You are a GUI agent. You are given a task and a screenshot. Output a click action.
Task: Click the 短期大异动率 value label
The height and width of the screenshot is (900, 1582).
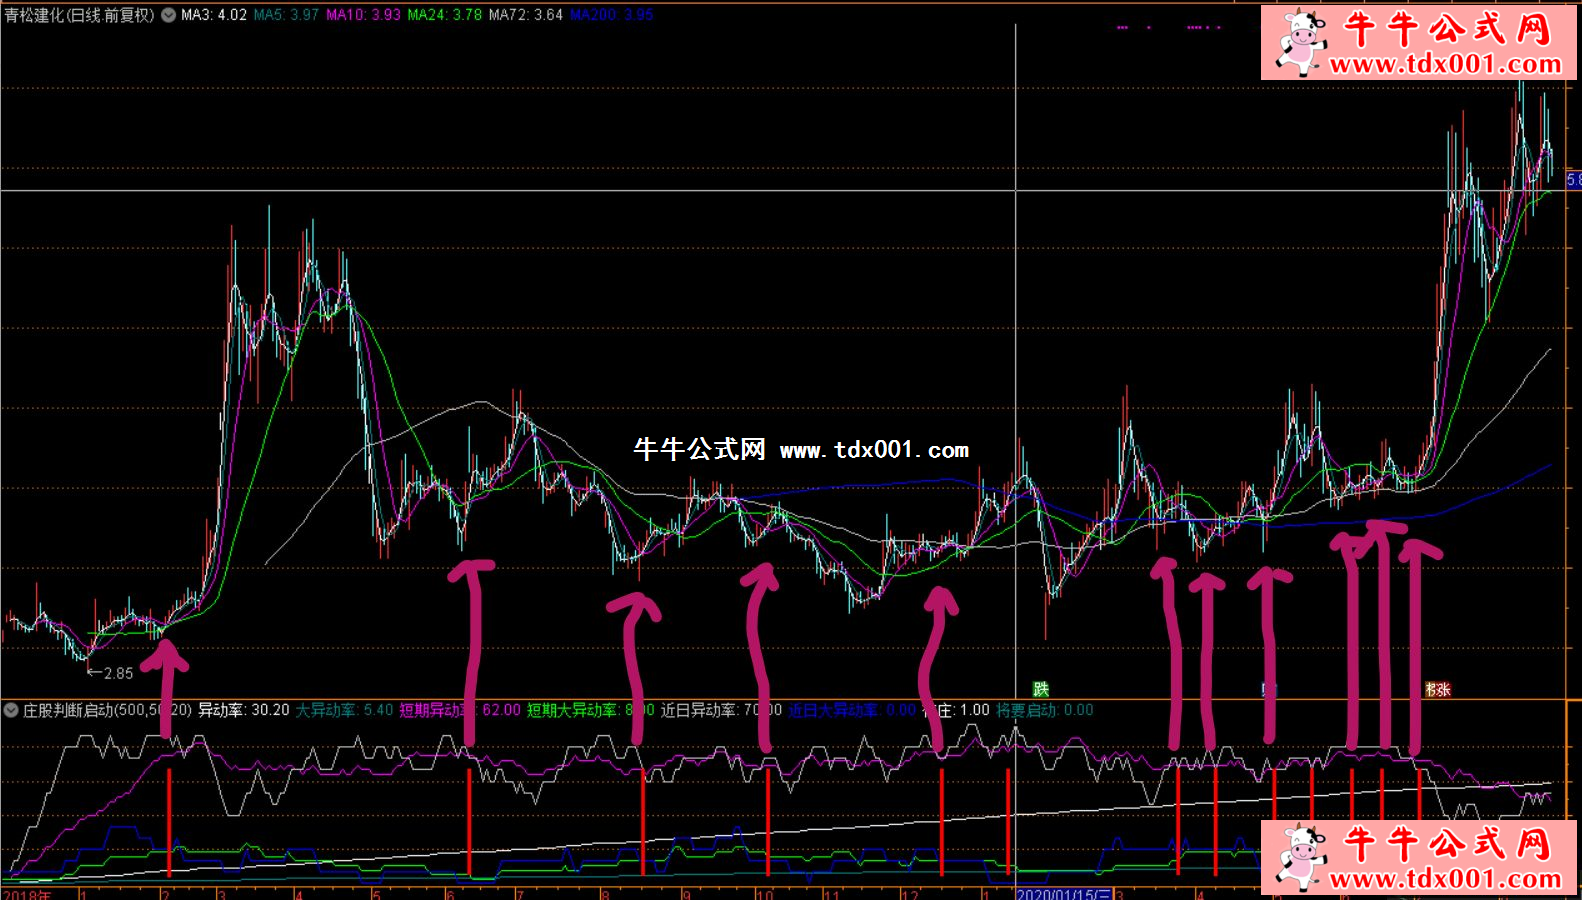click(x=590, y=710)
